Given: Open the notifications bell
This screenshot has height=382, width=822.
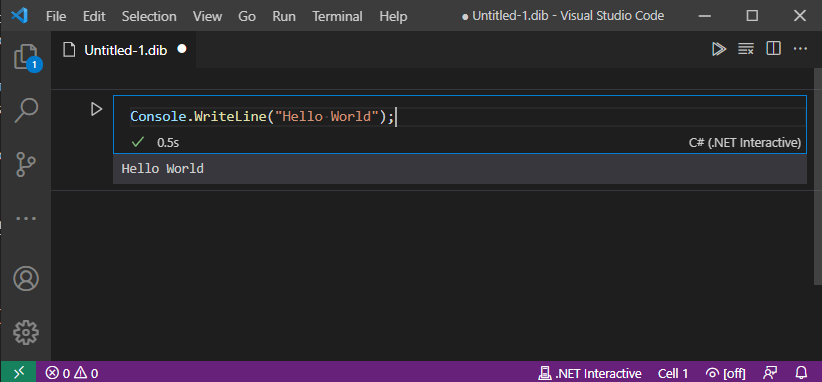Looking at the screenshot, I should tap(802, 373).
